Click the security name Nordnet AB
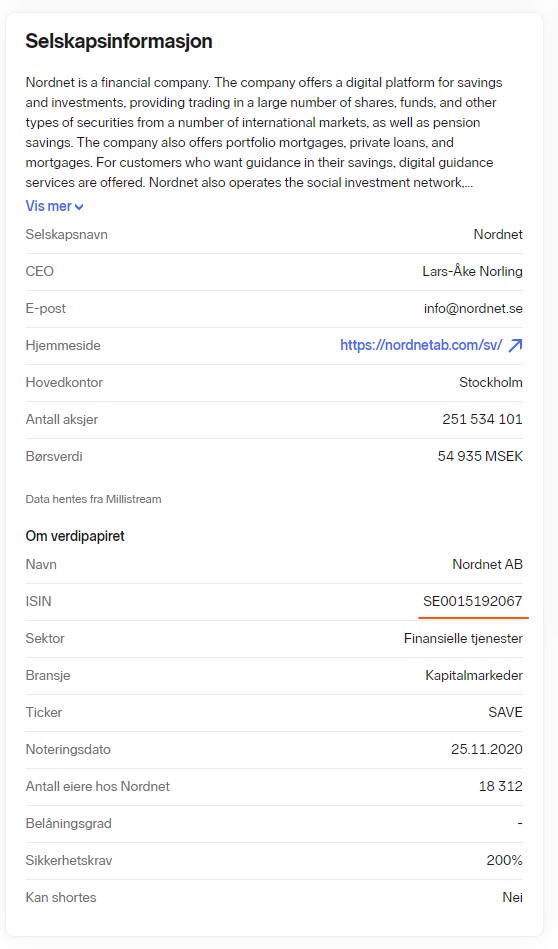Viewport: 558px width, 949px height. 488,564
